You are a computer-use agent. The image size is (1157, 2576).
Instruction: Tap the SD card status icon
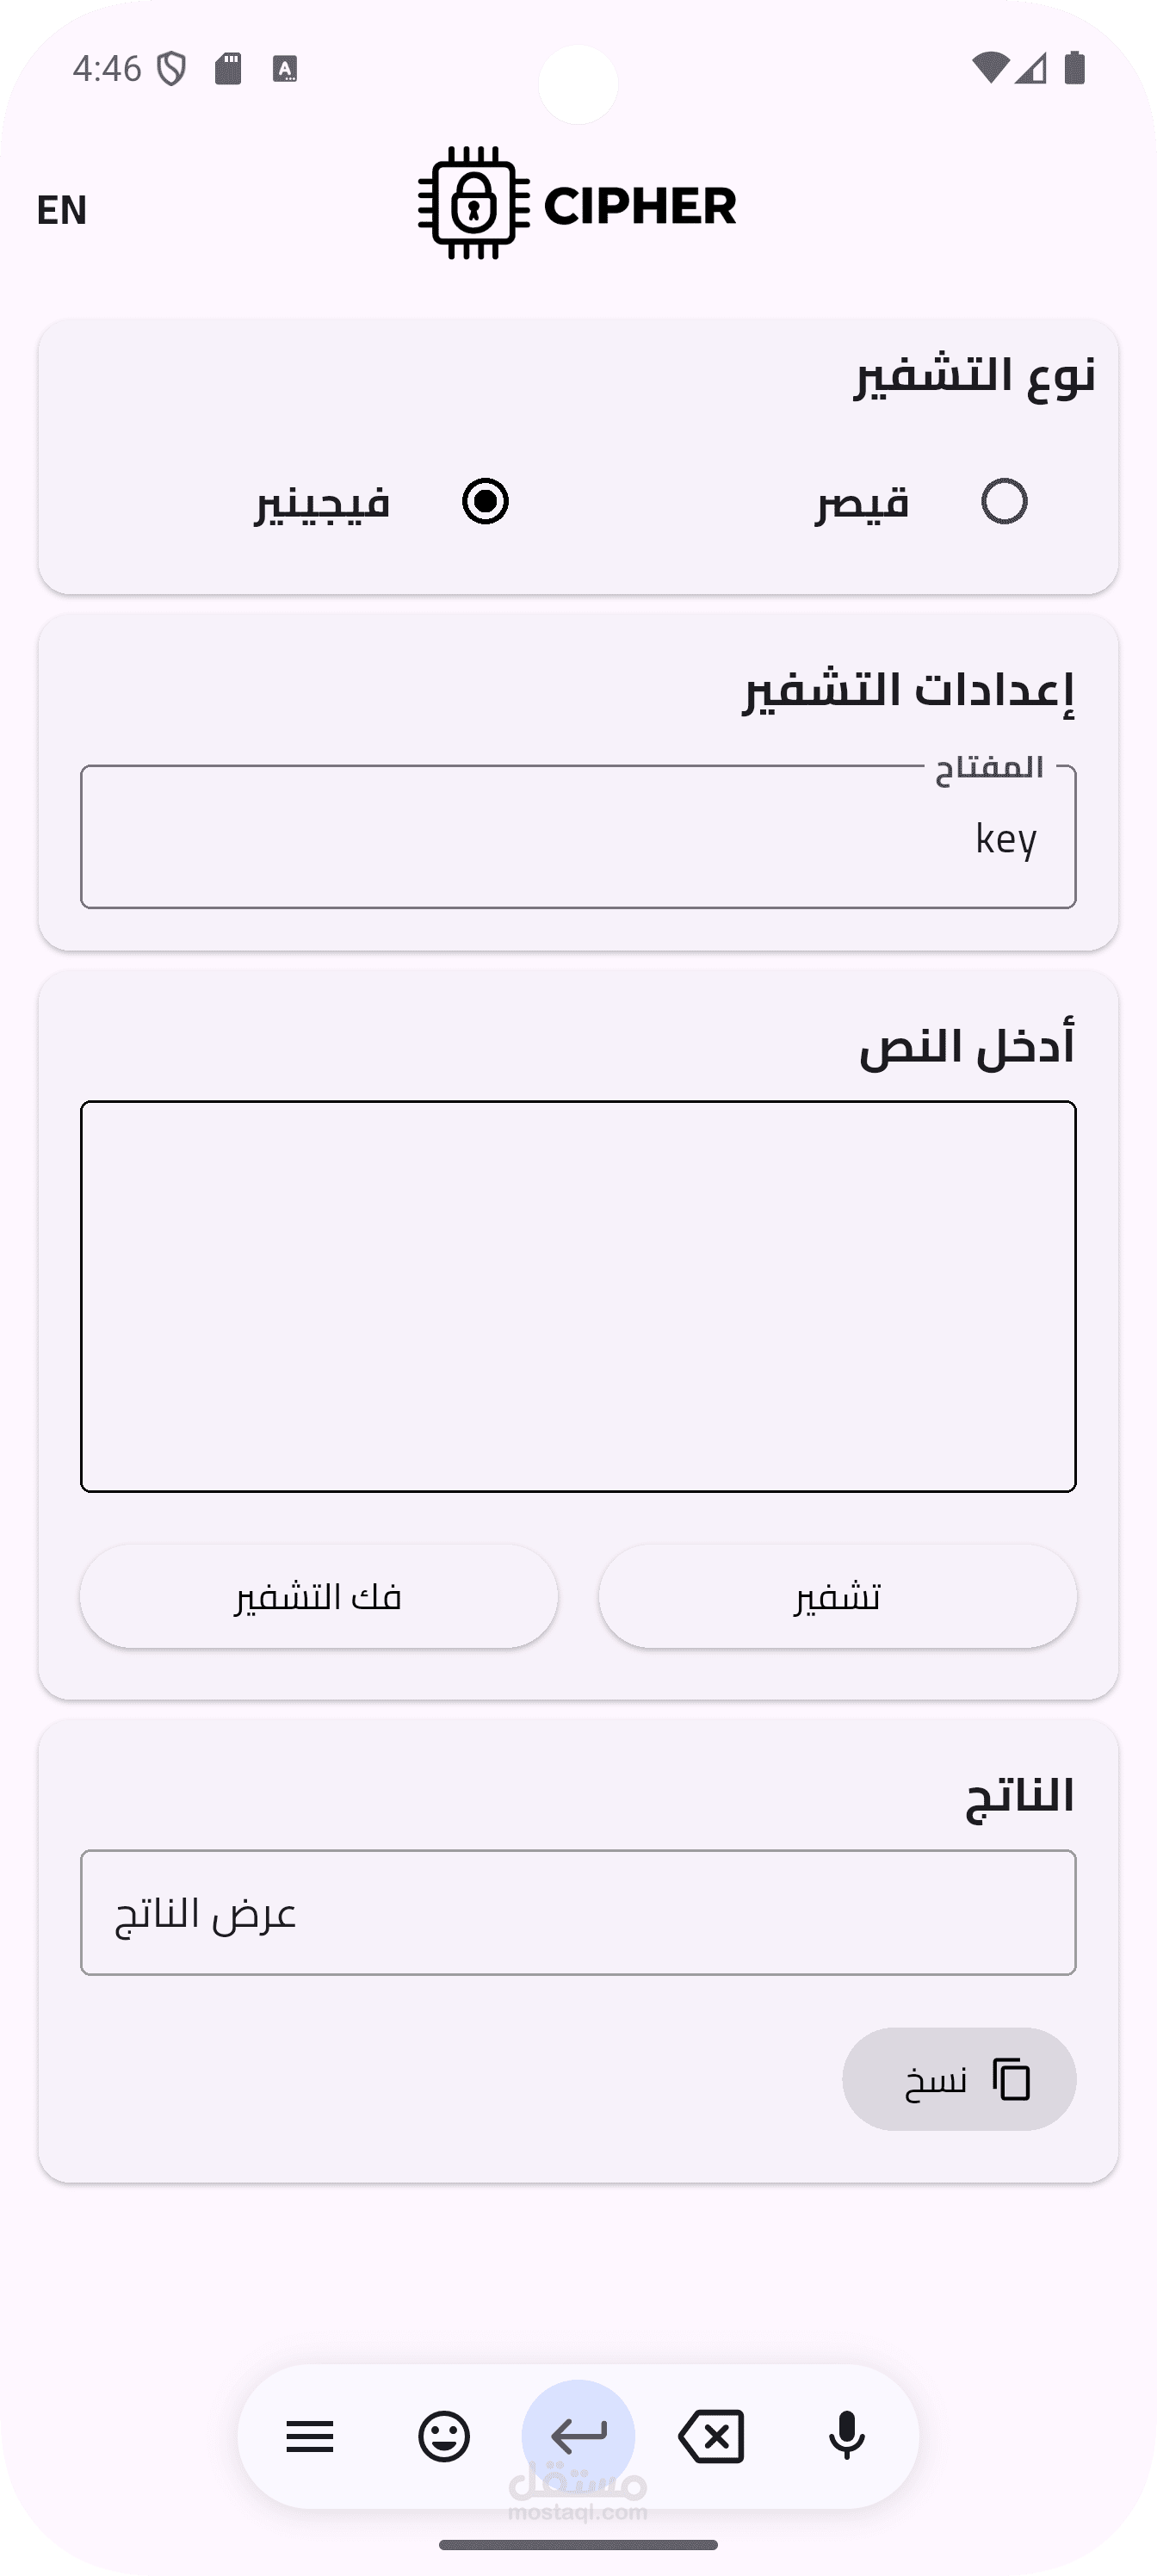tap(228, 69)
